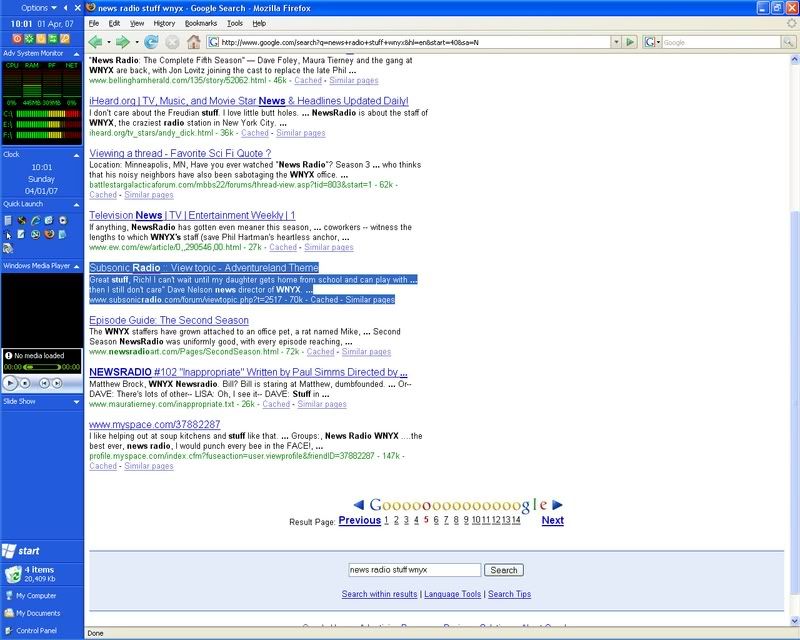This screenshot has height=640, width=800.
Task: Click the green Go button beside URL
Action: (630, 42)
